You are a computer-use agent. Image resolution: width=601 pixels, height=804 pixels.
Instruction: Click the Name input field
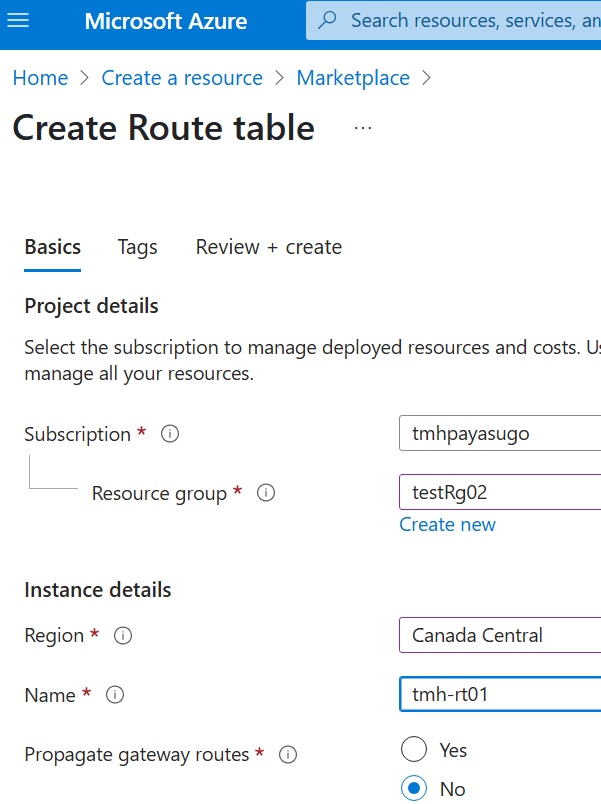(x=500, y=694)
